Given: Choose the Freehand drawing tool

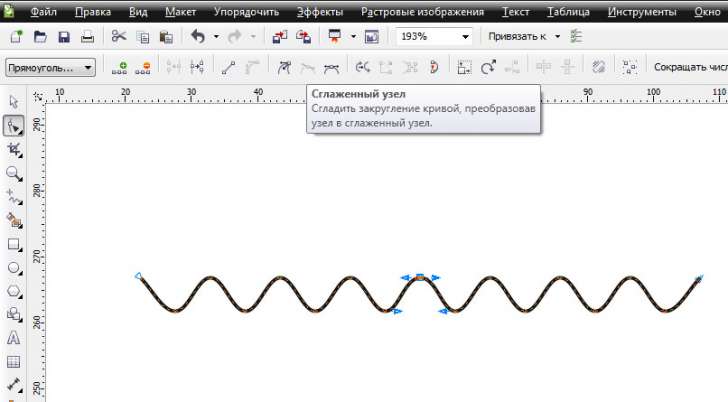Looking at the screenshot, I should [x=14, y=197].
